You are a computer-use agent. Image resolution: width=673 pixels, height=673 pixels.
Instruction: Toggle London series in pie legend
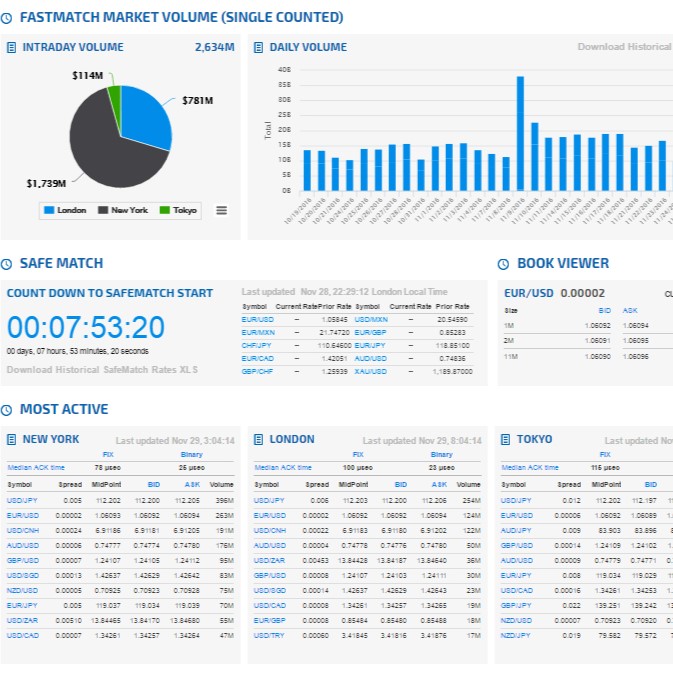[65, 210]
